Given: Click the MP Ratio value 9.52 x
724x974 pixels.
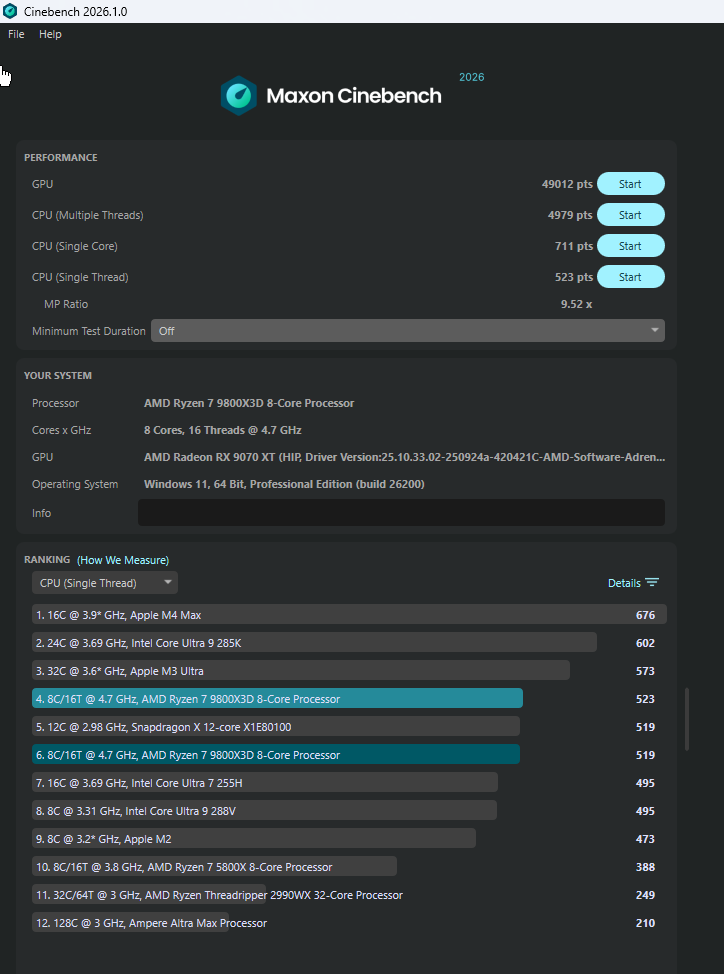Looking at the screenshot, I should 576,304.
